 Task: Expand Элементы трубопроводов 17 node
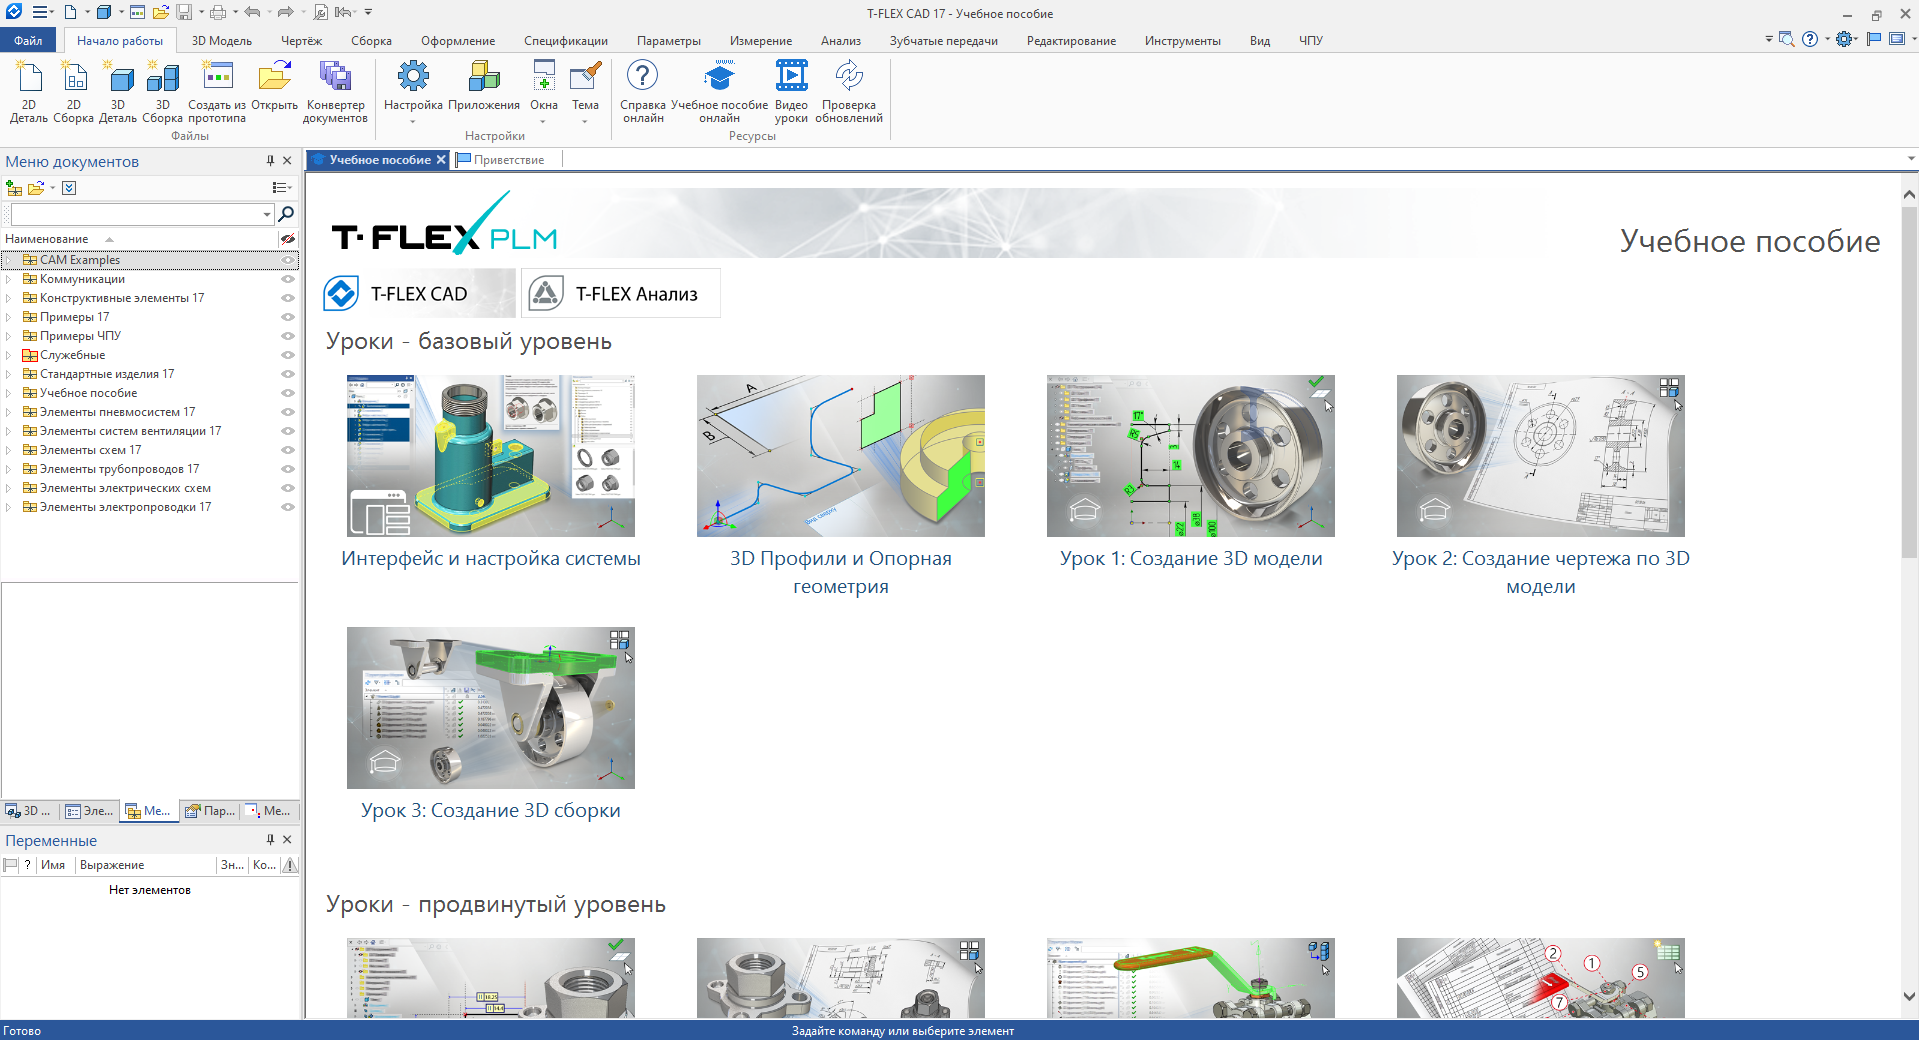point(9,469)
